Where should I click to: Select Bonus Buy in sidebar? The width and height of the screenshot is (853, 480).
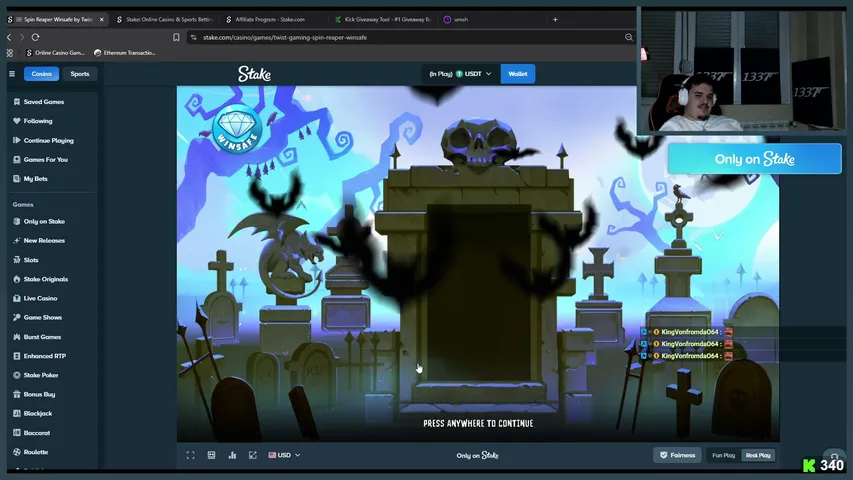[39, 395]
